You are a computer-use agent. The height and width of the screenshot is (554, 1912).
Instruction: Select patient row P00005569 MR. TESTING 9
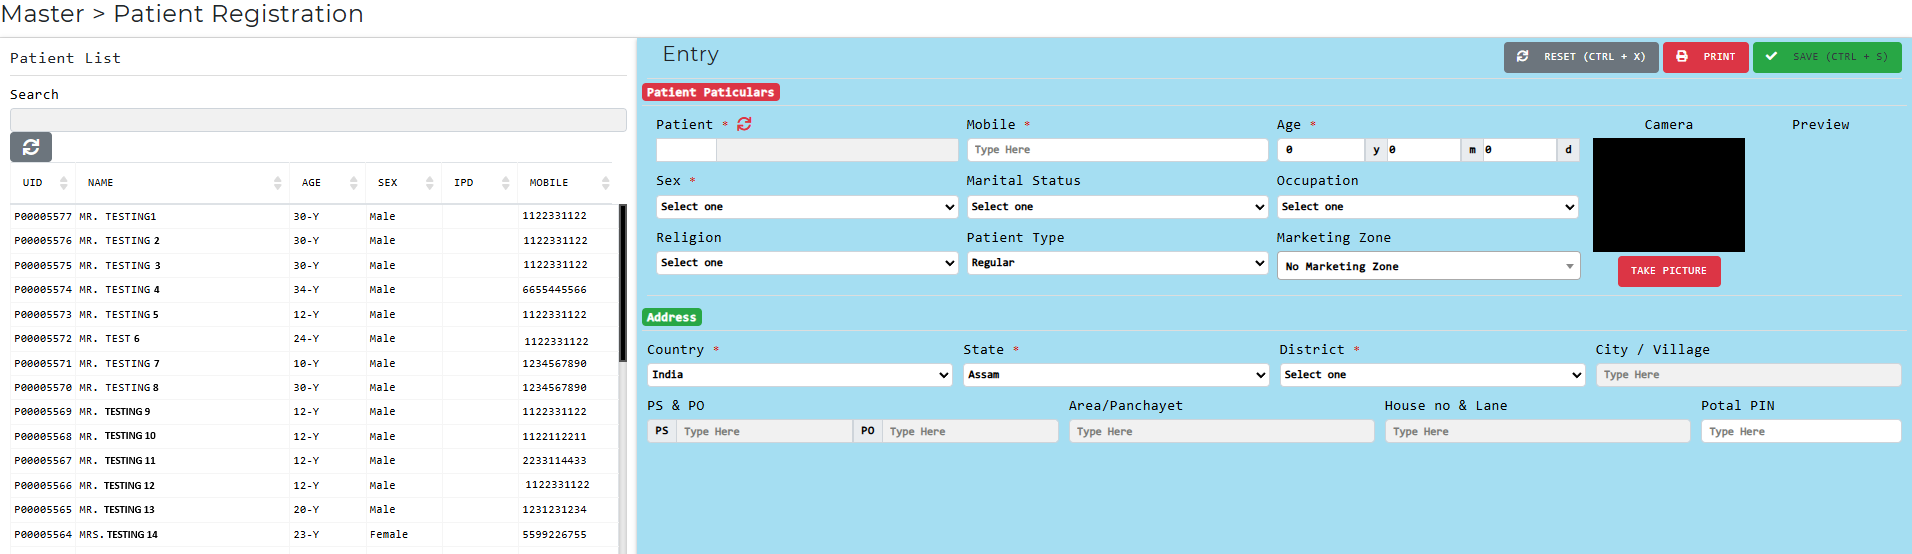(x=312, y=412)
